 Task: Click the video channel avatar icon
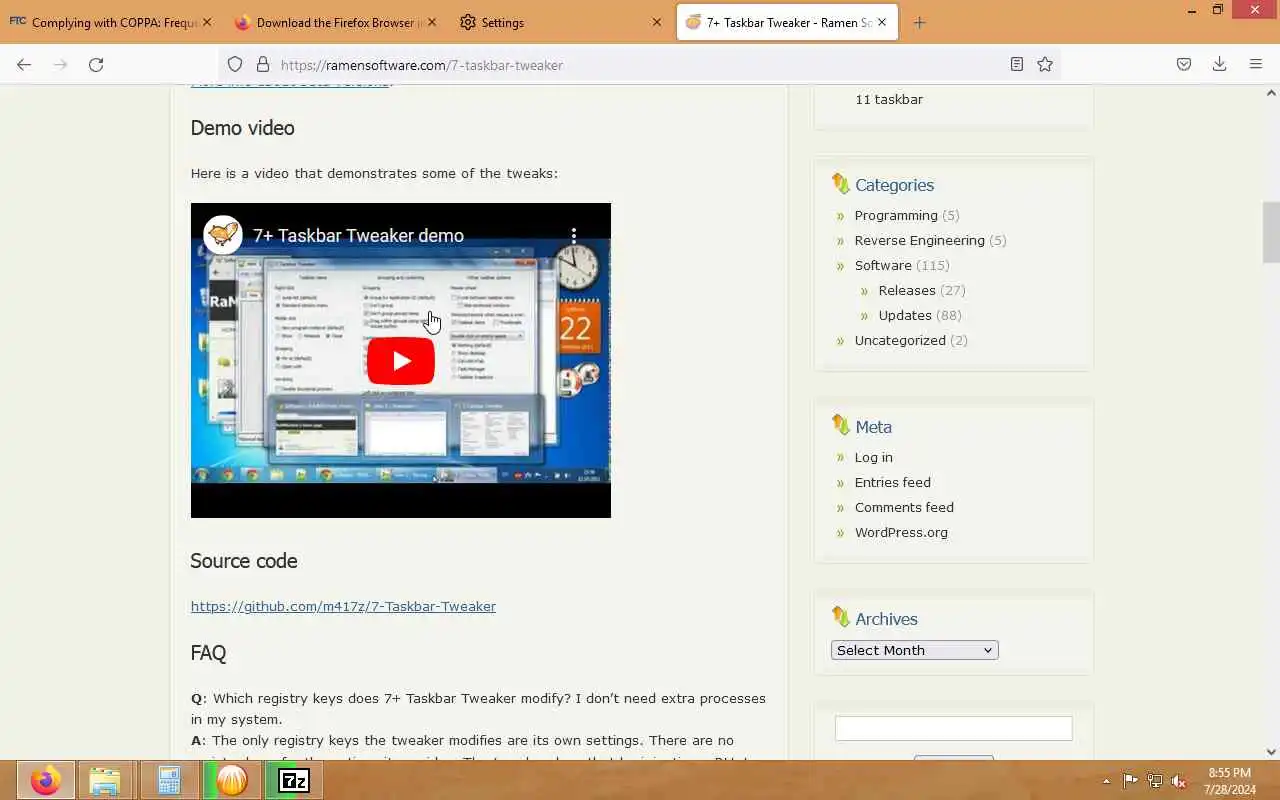222,235
